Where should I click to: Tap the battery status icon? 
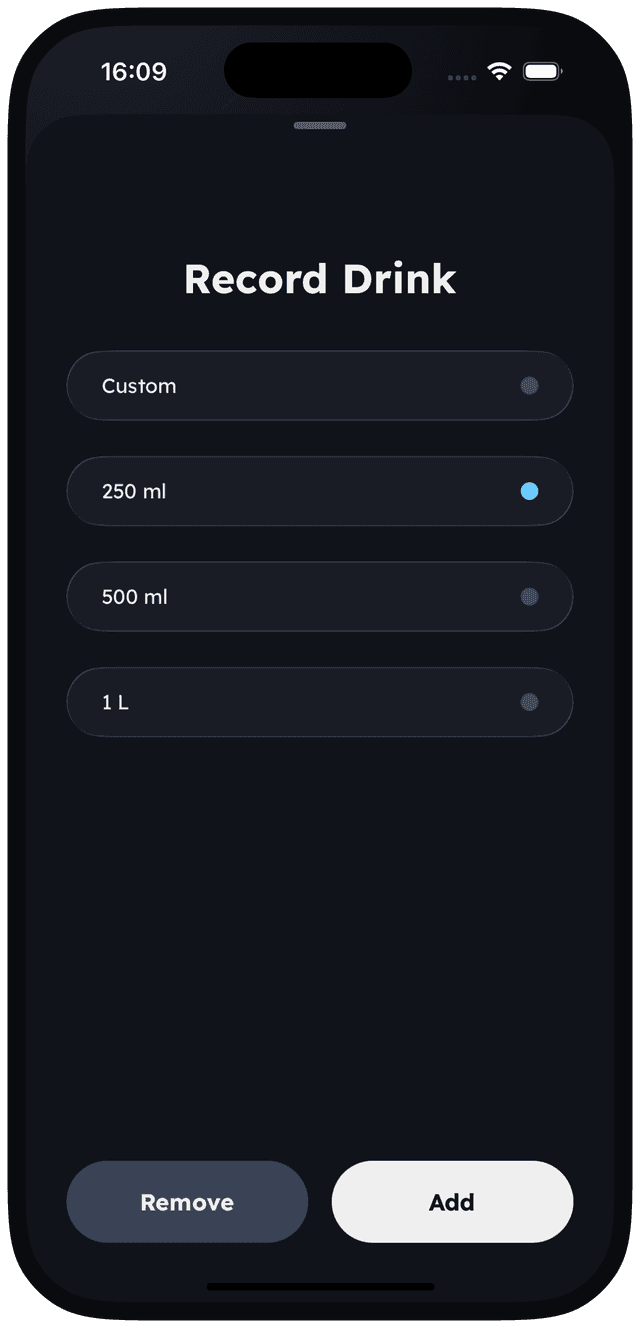543,71
